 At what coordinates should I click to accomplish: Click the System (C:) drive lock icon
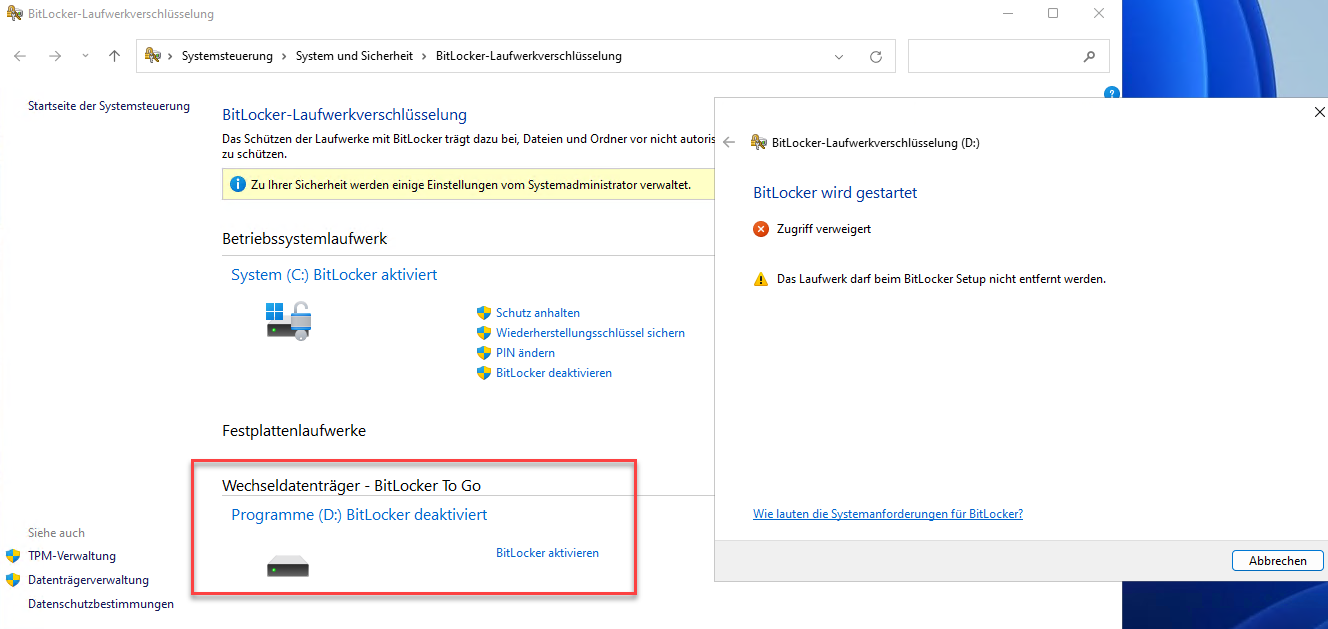pyautogui.click(x=288, y=321)
